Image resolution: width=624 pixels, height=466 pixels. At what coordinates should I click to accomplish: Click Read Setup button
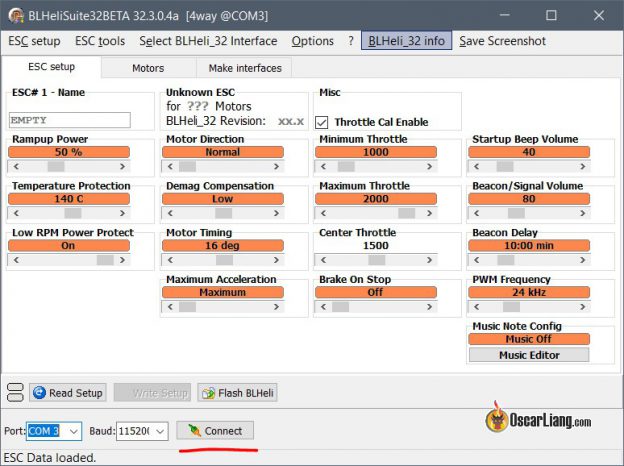(x=68, y=393)
